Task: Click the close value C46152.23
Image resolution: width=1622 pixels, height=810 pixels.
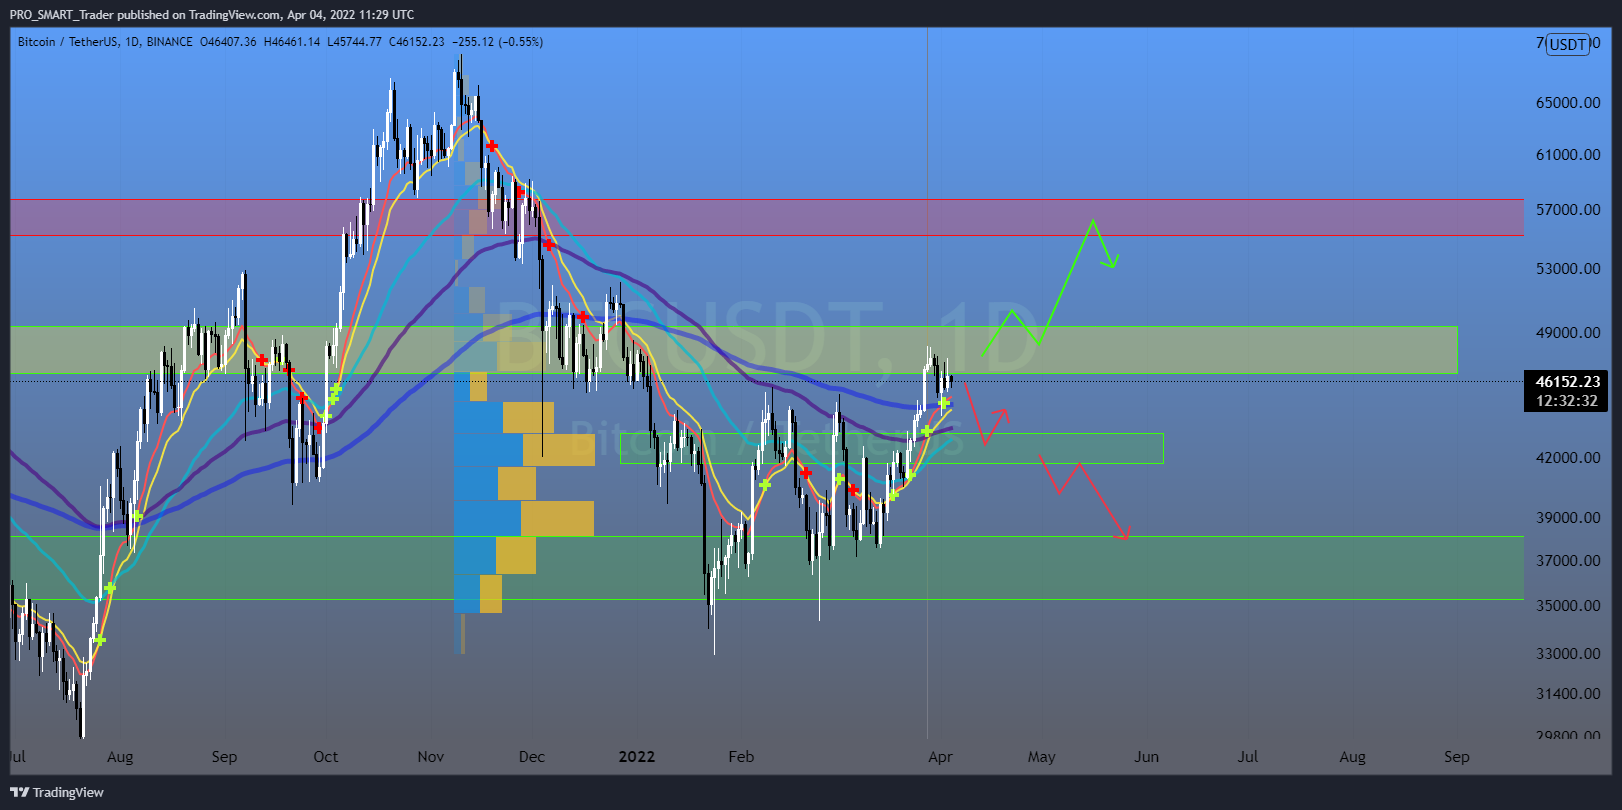Action: 416,42
